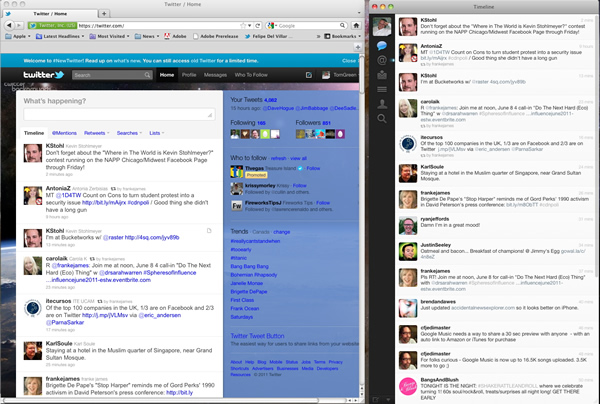
Task: Click JustinSeeley avatar in Timeline app window
Action: click(408, 252)
